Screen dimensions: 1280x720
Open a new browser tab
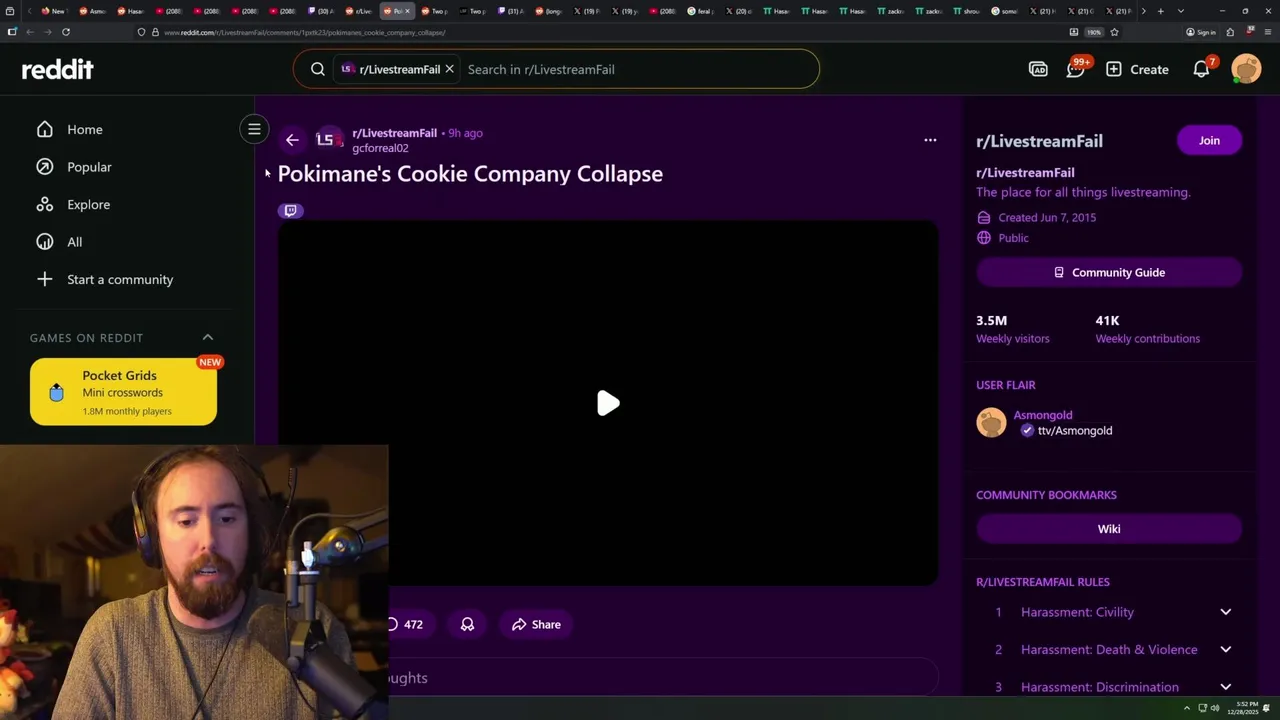[1160, 11]
